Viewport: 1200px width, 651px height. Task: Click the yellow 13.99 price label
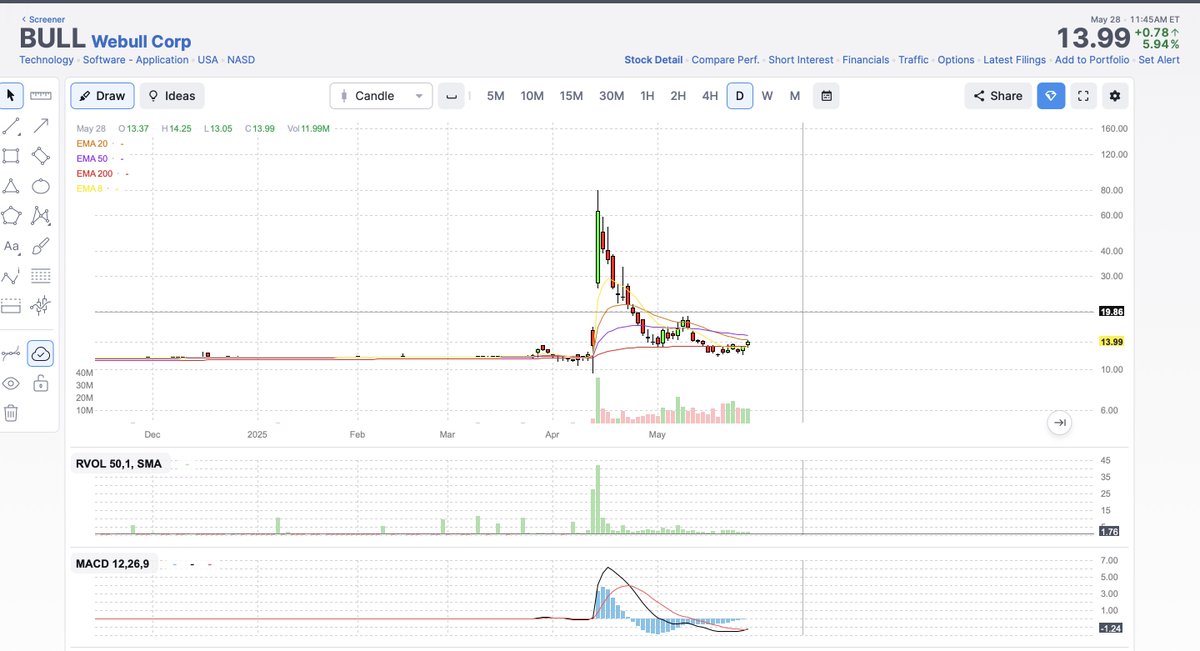coord(1110,341)
